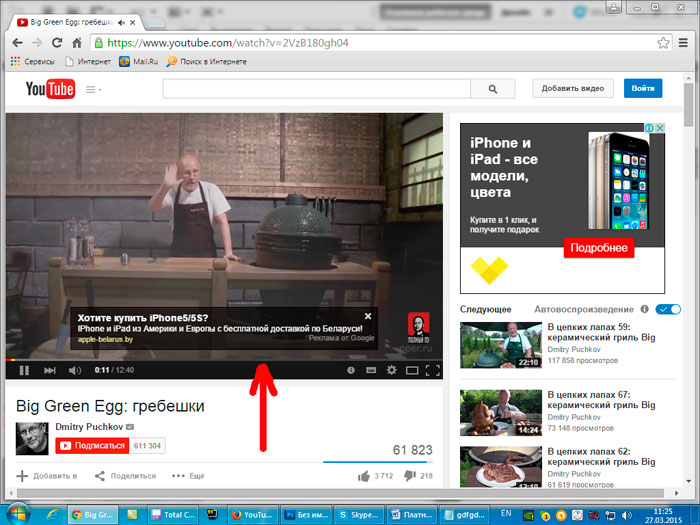
Task: Click the annotations info icon in player
Action: click(351, 370)
